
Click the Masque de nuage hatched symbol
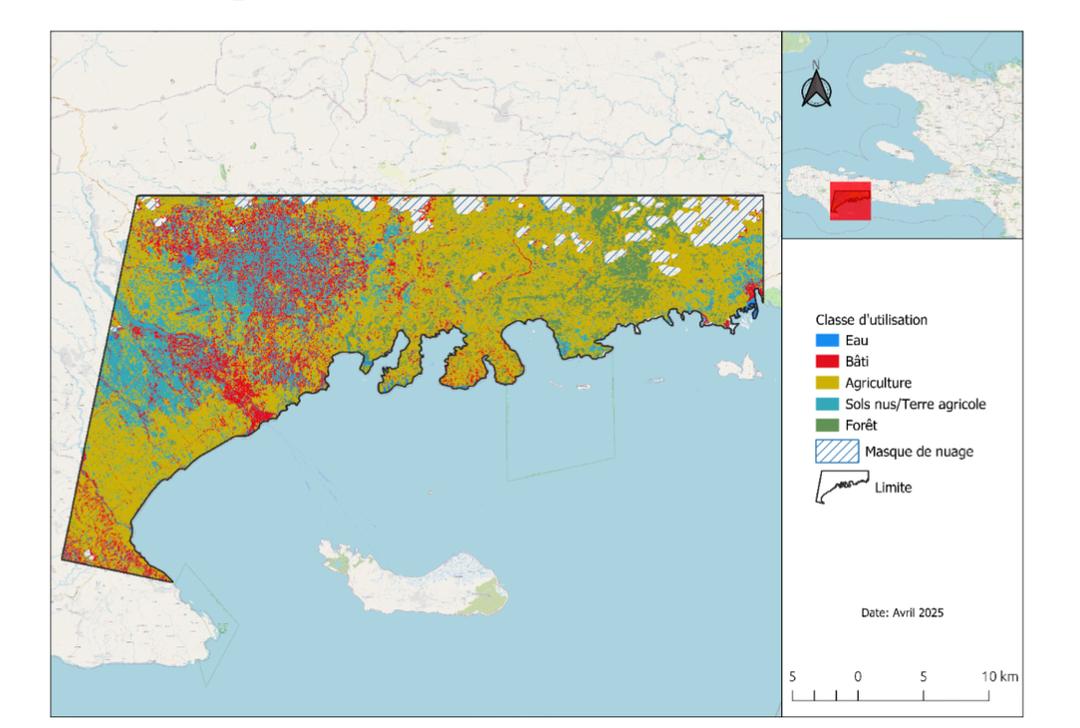(x=838, y=451)
